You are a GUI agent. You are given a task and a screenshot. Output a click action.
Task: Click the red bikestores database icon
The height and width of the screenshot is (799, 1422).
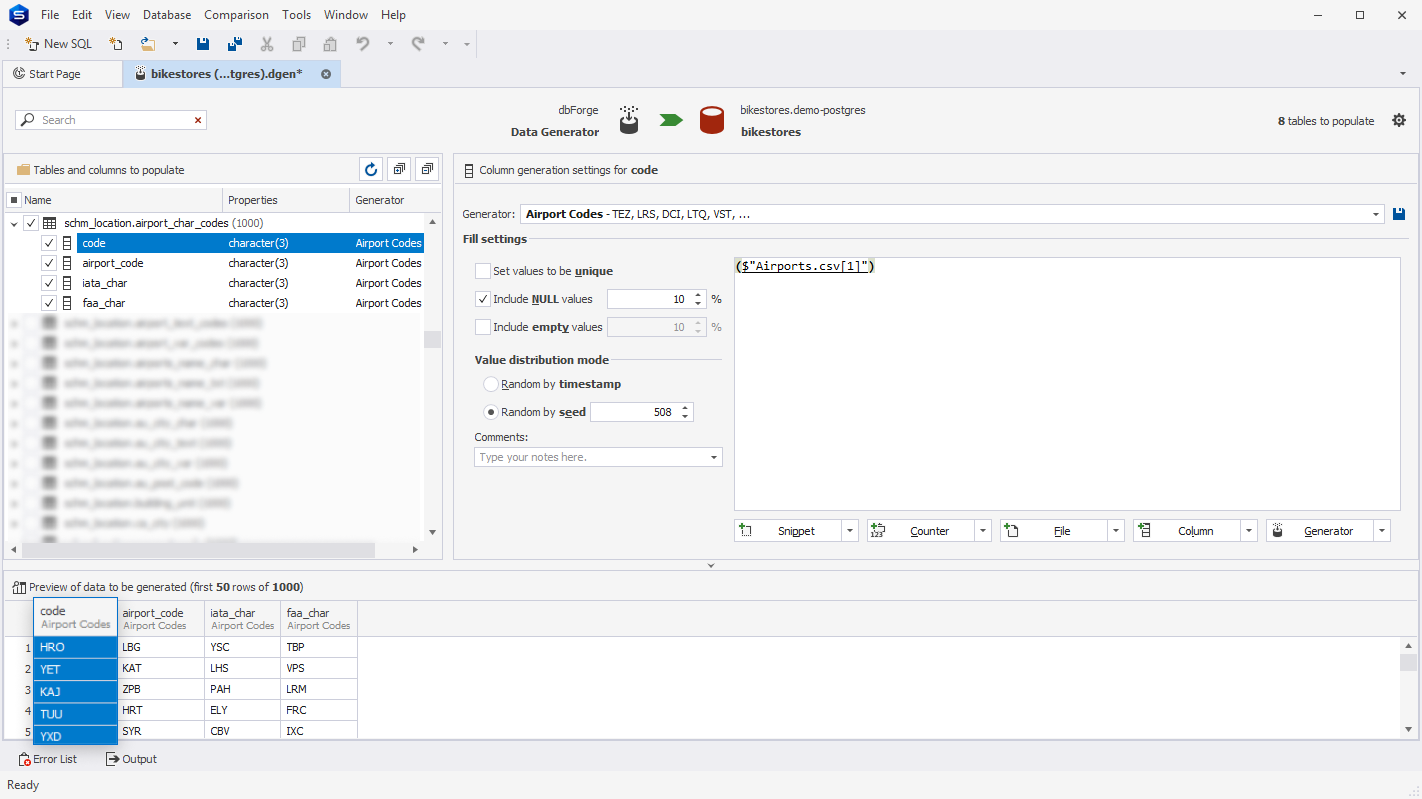711,121
